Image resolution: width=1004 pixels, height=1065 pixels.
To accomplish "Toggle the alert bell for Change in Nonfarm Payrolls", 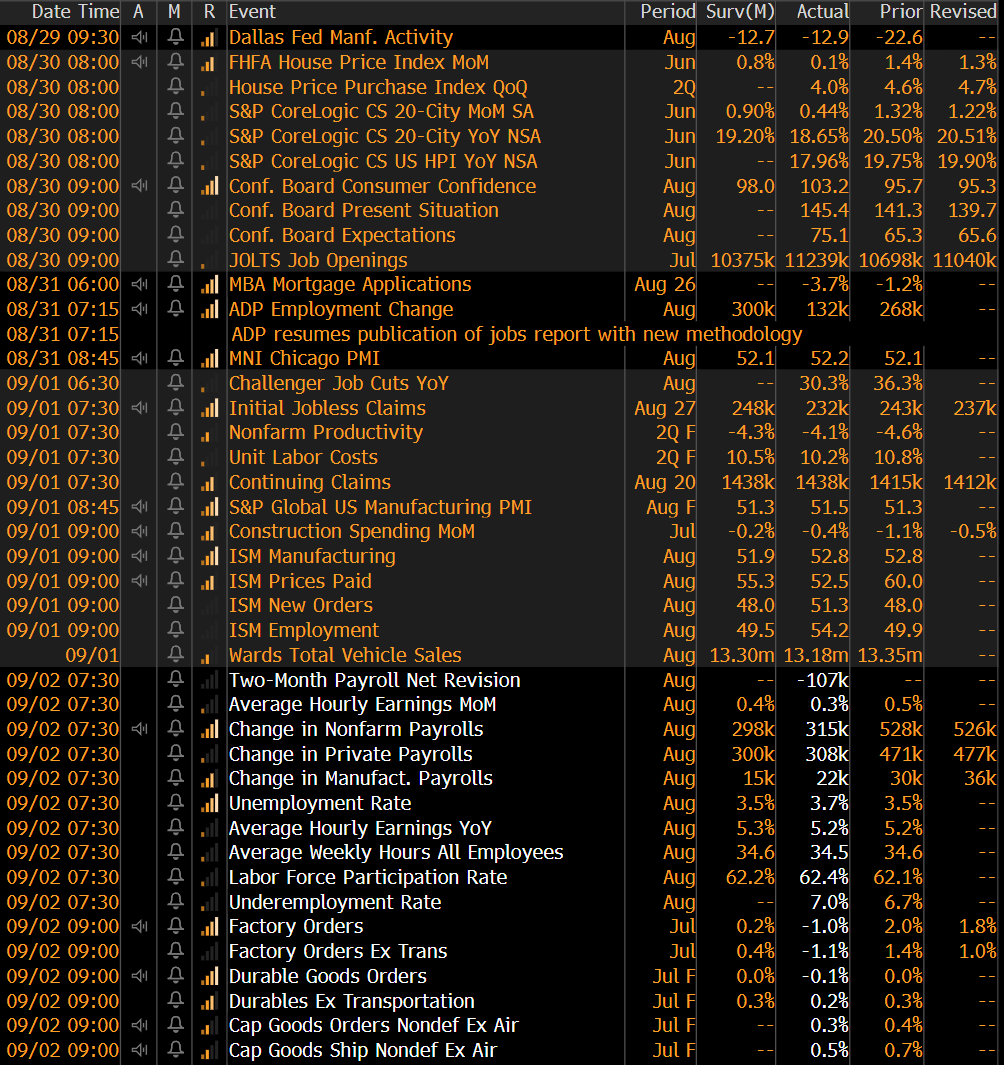I will 176,729.
